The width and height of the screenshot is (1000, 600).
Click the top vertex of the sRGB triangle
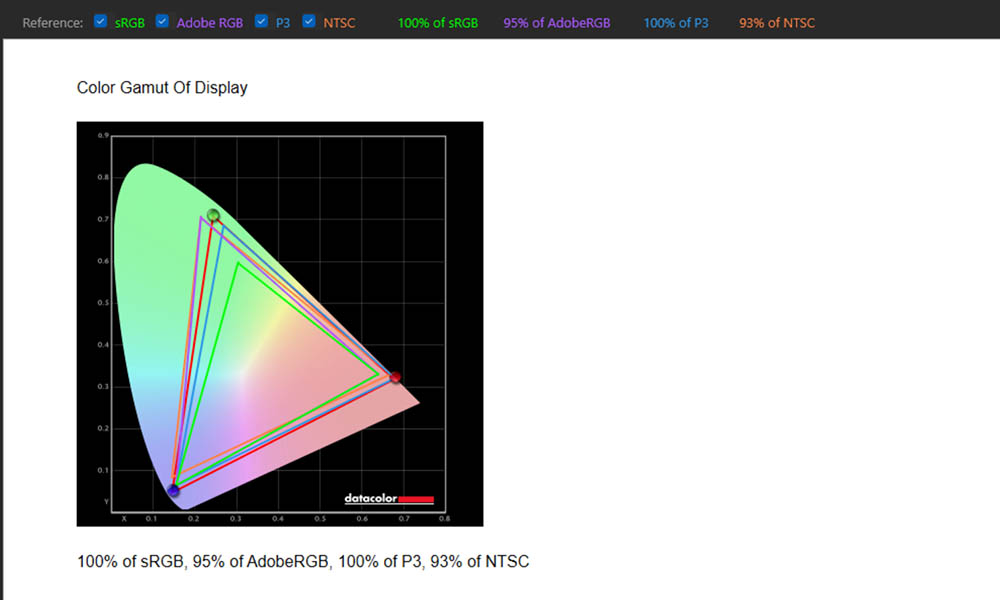(237, 263)
